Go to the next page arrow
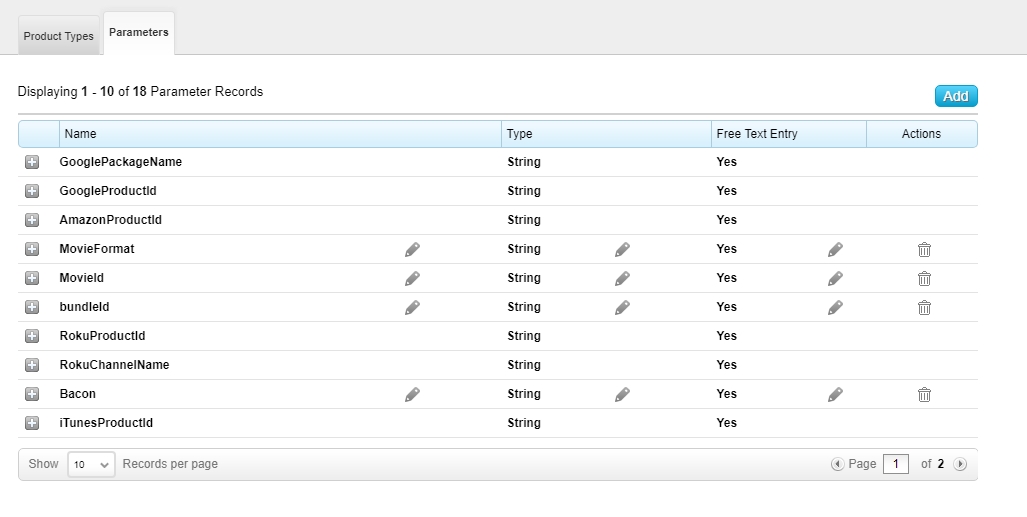 (x=960, y=464)
